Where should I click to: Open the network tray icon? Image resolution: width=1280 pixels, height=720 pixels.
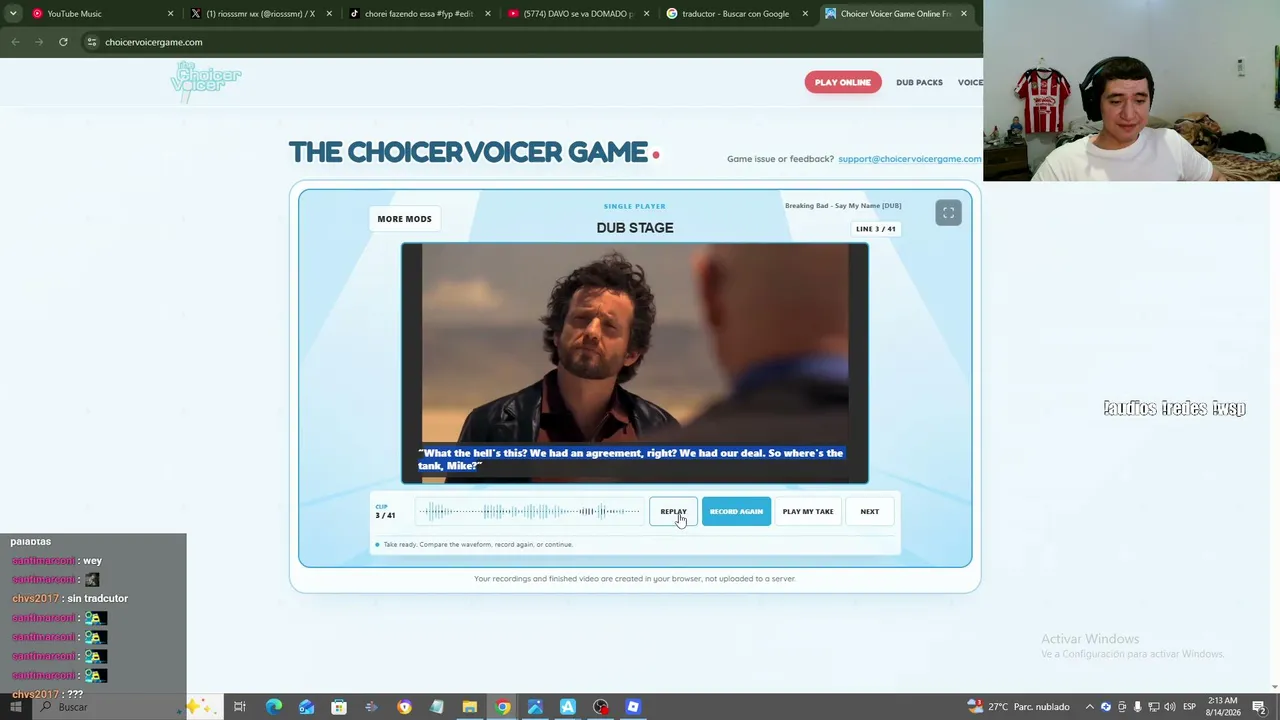1153,707
